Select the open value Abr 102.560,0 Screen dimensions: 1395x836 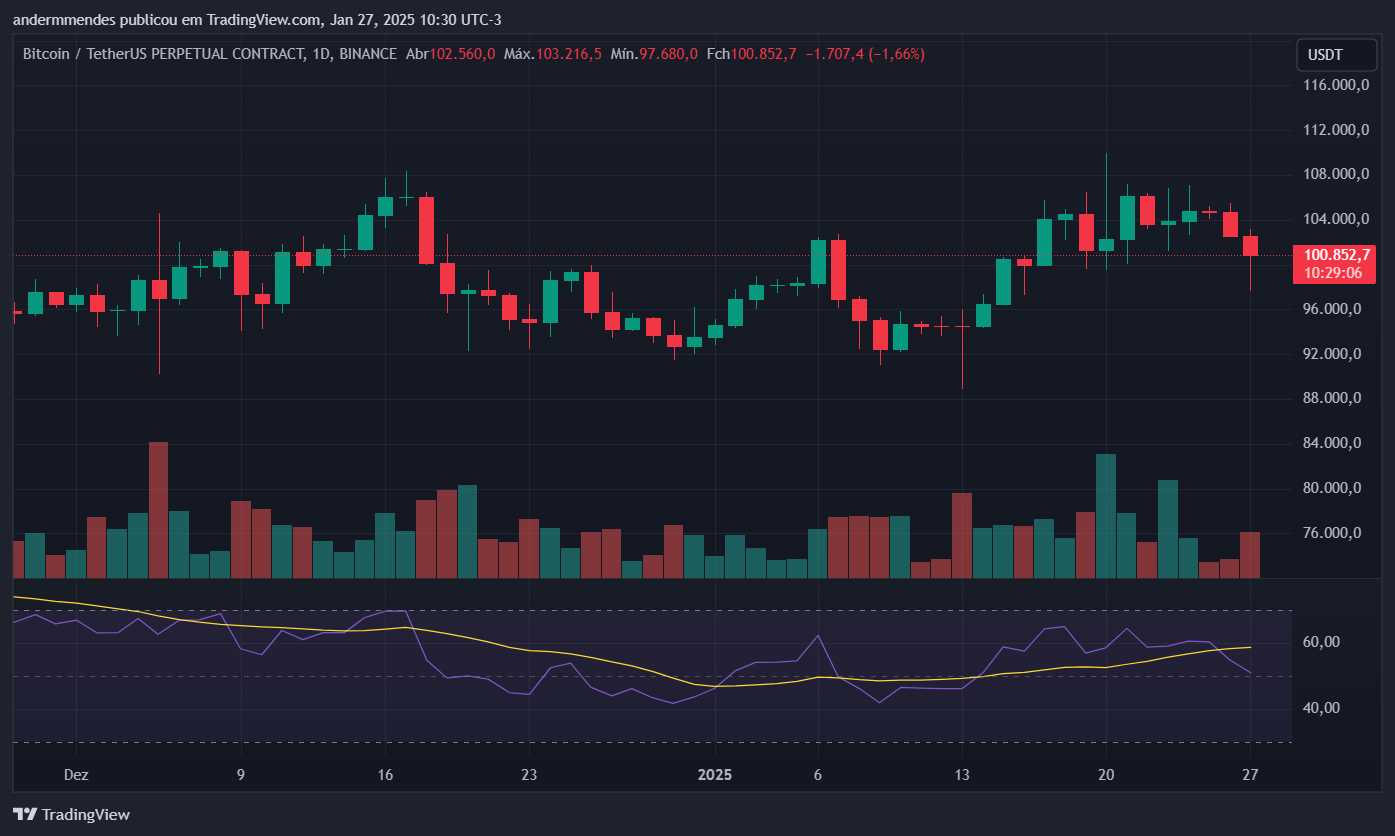coord(450,54)
